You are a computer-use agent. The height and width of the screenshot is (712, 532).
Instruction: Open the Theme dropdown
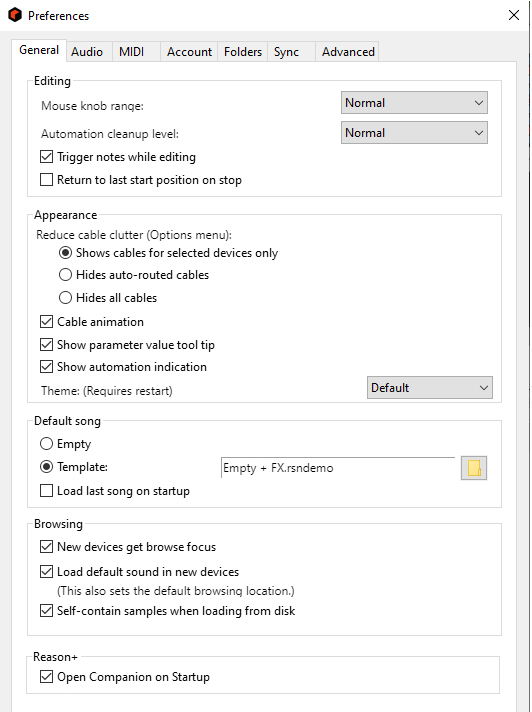point(429,387)
